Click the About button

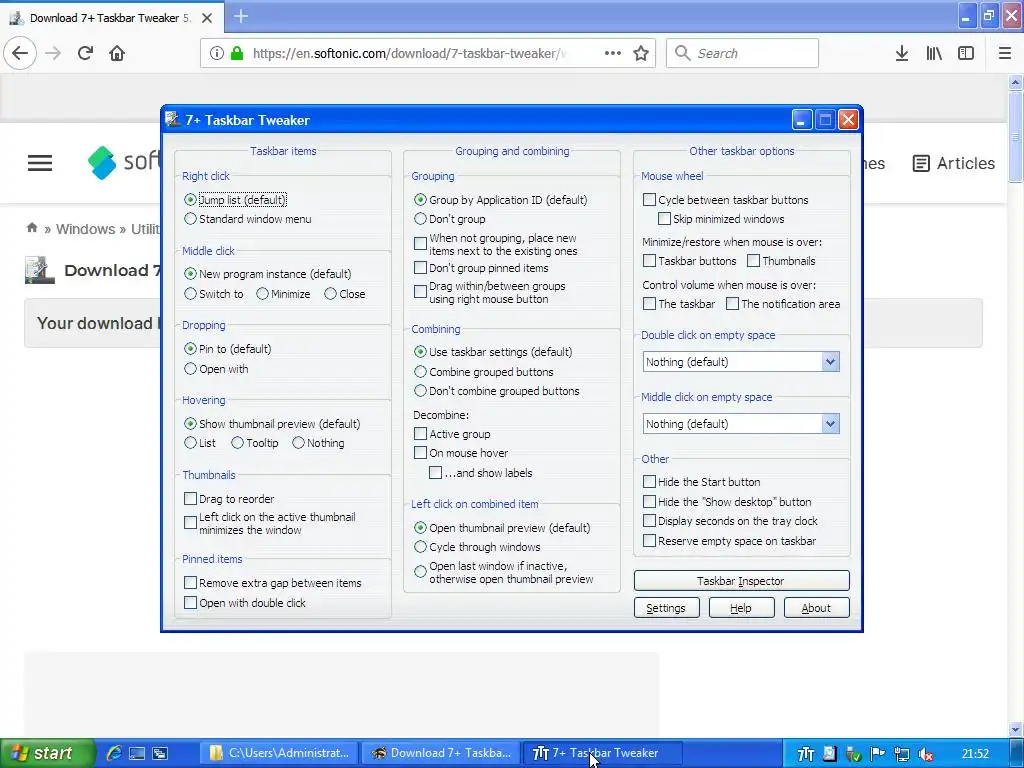(x=816, y=608)
